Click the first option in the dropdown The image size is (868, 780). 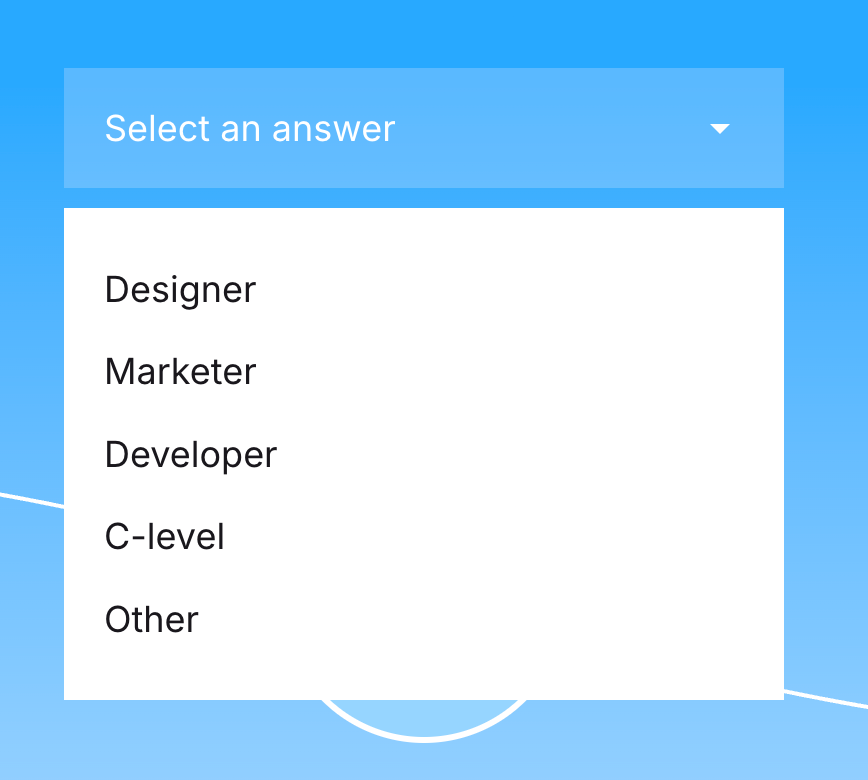tap(180, 290)
